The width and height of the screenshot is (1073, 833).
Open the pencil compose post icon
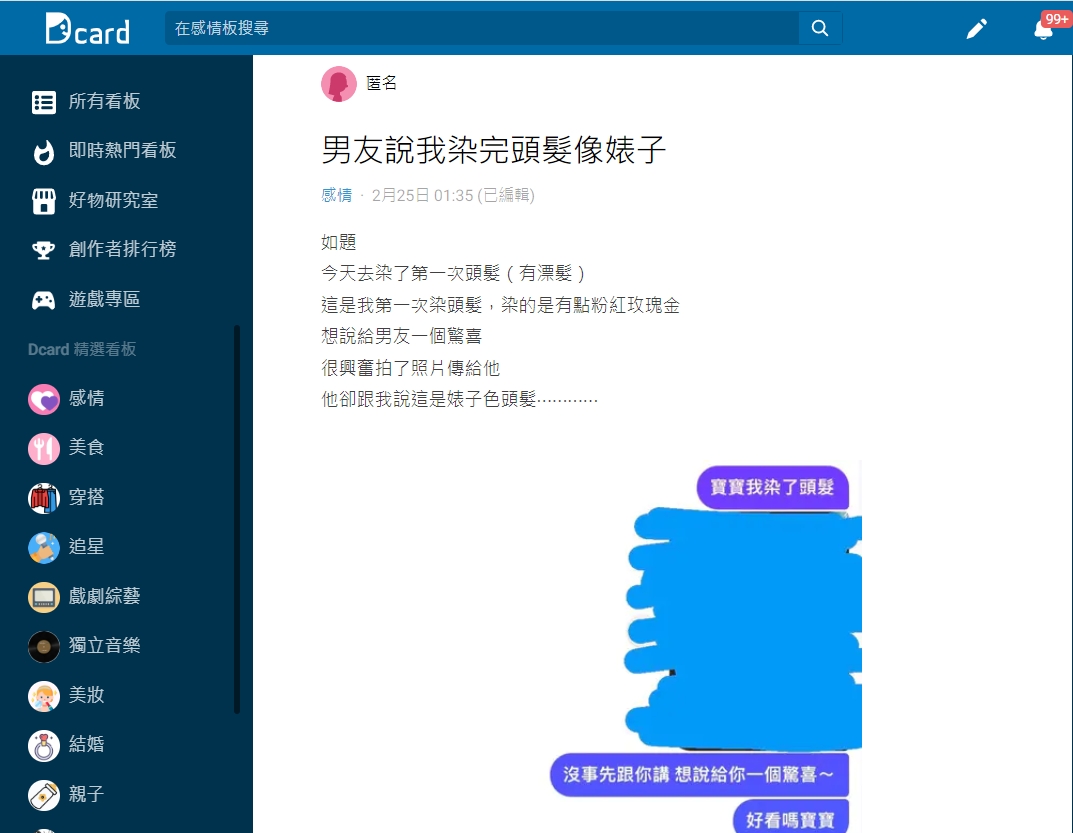[977, 29]
